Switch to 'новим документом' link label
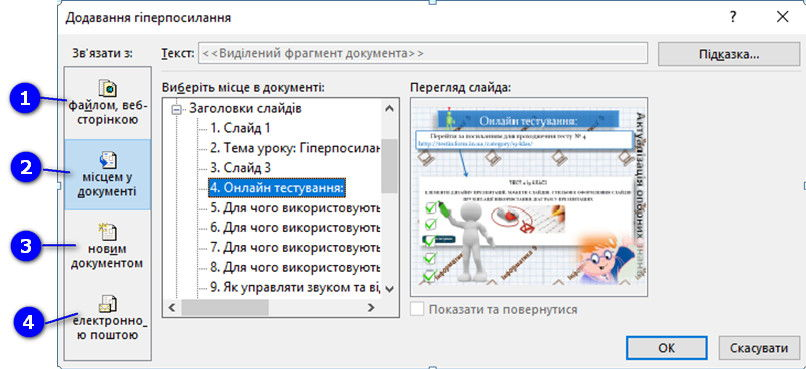The width and height of the screenshot is (806, 369). click(108, 256)
